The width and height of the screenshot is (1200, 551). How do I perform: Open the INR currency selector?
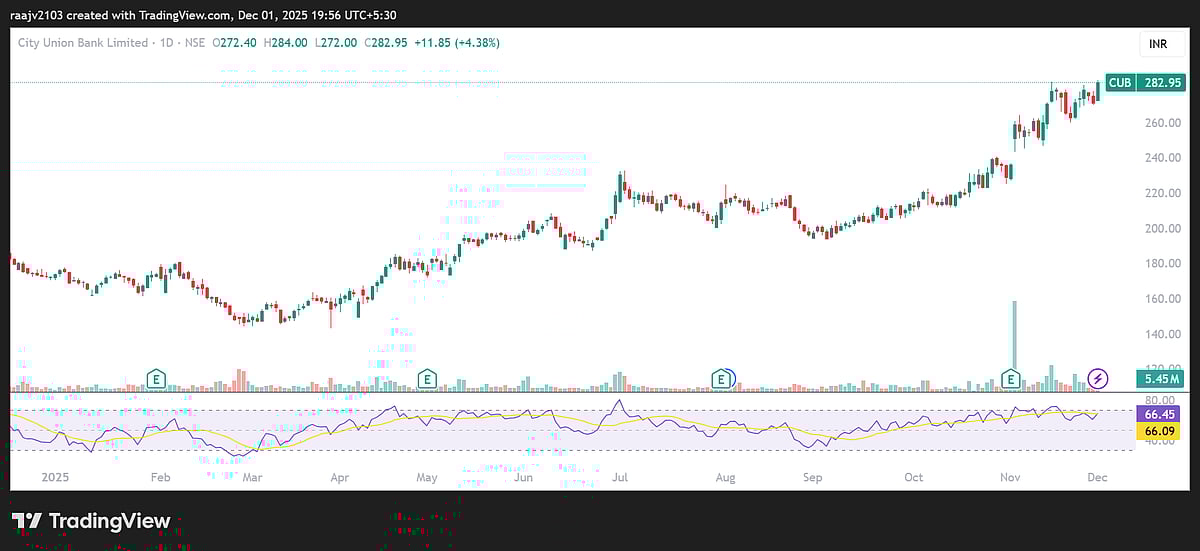click(1158, 44)
